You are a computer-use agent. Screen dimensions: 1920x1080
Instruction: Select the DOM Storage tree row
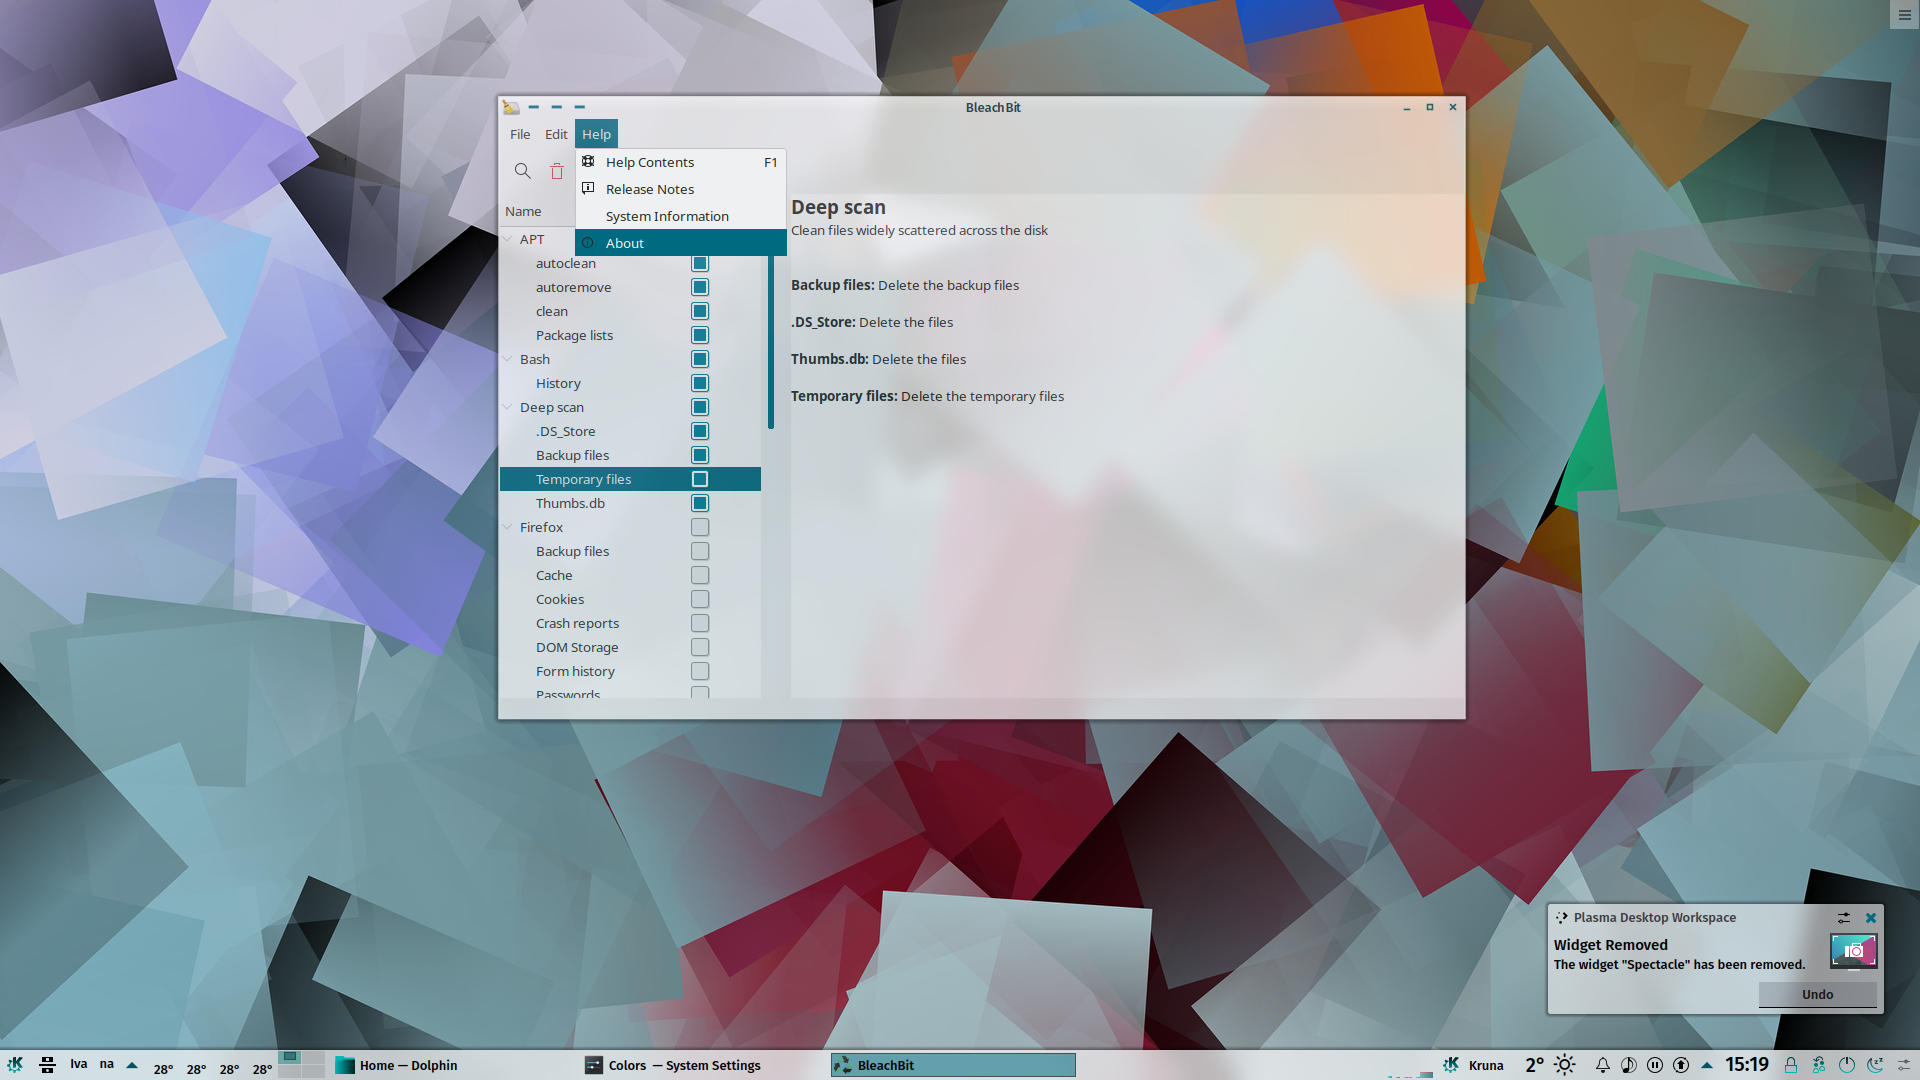click(630, 647)
